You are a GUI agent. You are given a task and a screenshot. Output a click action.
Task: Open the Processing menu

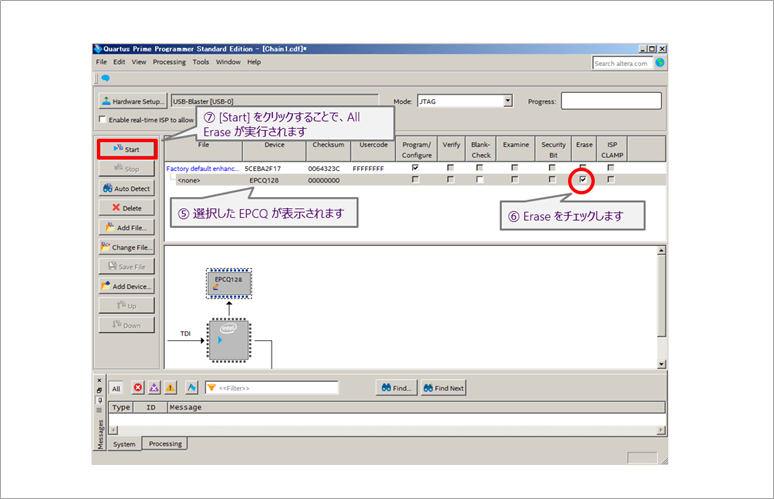(169, 62)
